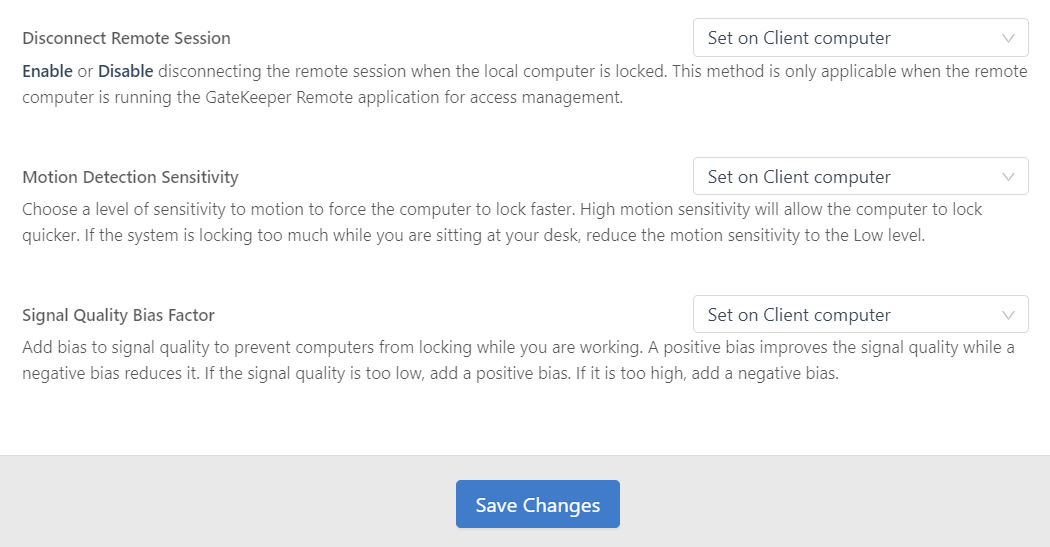Open the Motion Detection Sensitivity dropdown

click(860, 177)
